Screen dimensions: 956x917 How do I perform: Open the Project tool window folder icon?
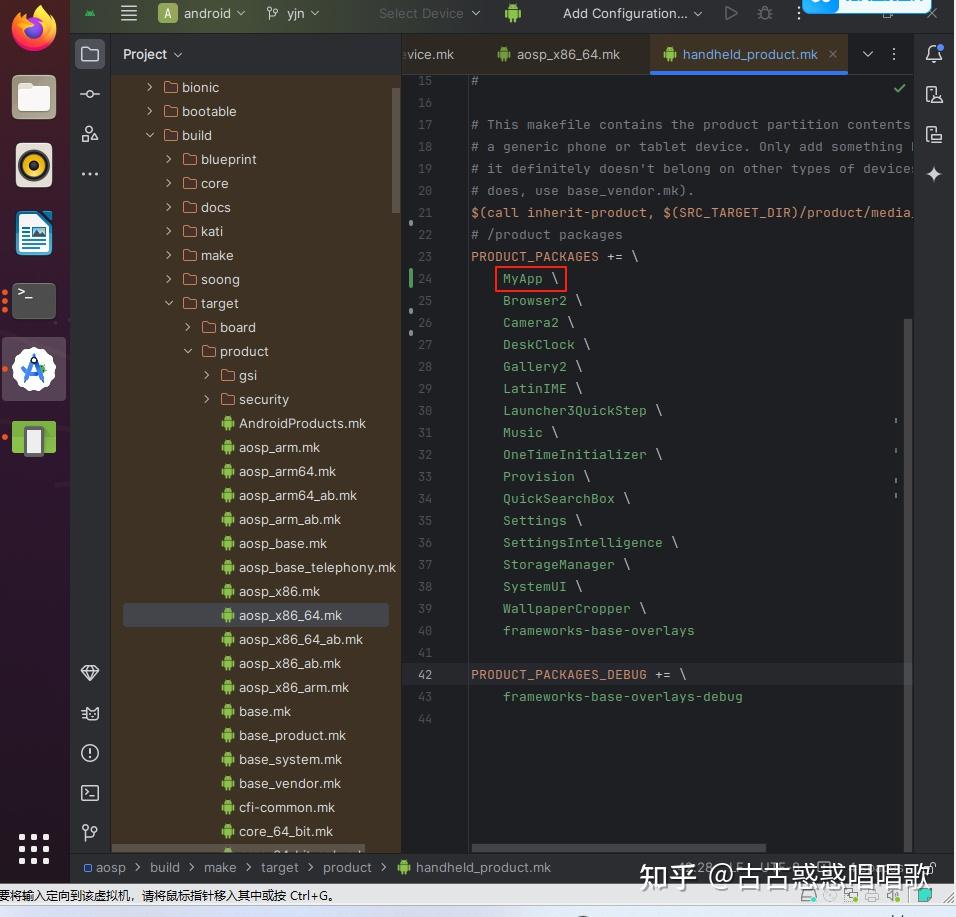click(90, 54)
